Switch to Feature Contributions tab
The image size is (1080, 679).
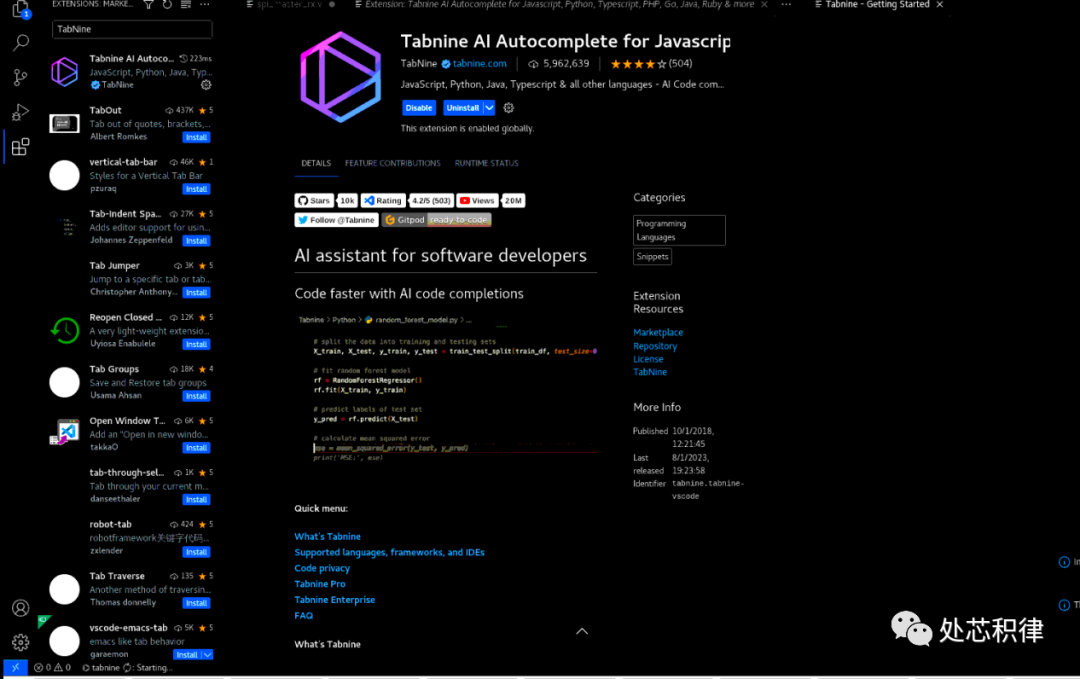point(393,163)
